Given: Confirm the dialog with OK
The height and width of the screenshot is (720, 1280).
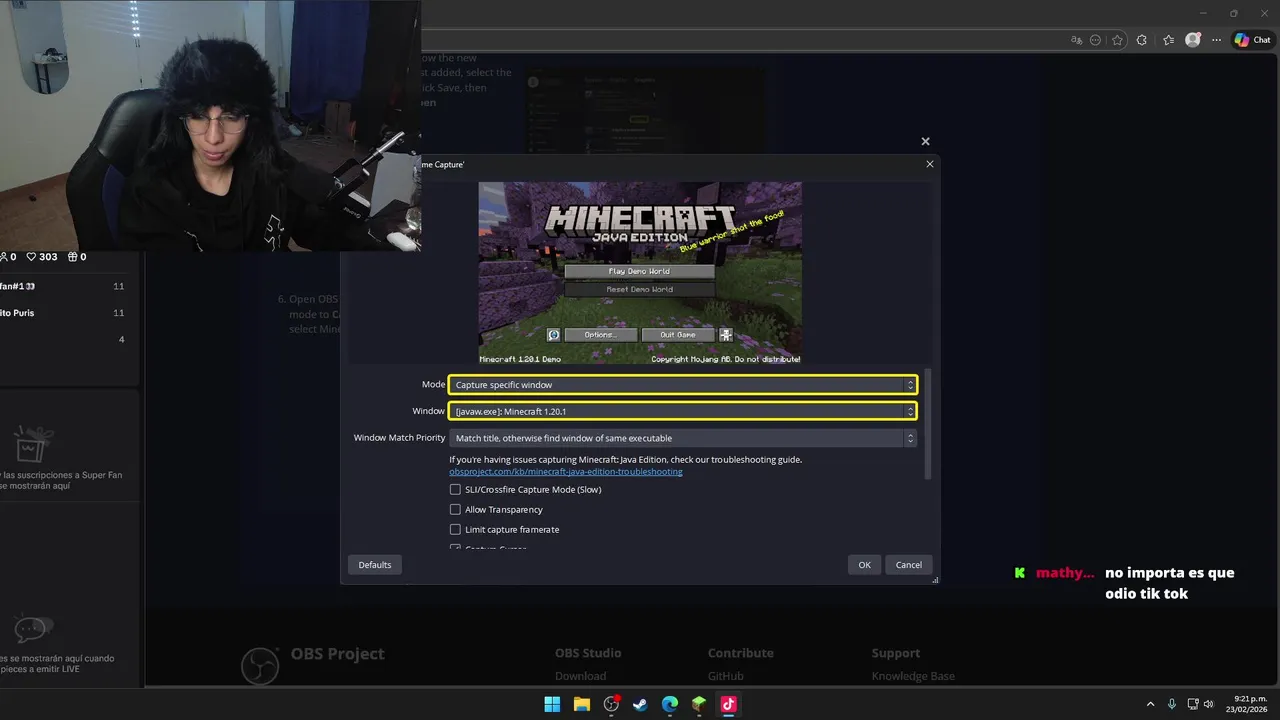Looking at the screenshot, I should coord(864,565).
